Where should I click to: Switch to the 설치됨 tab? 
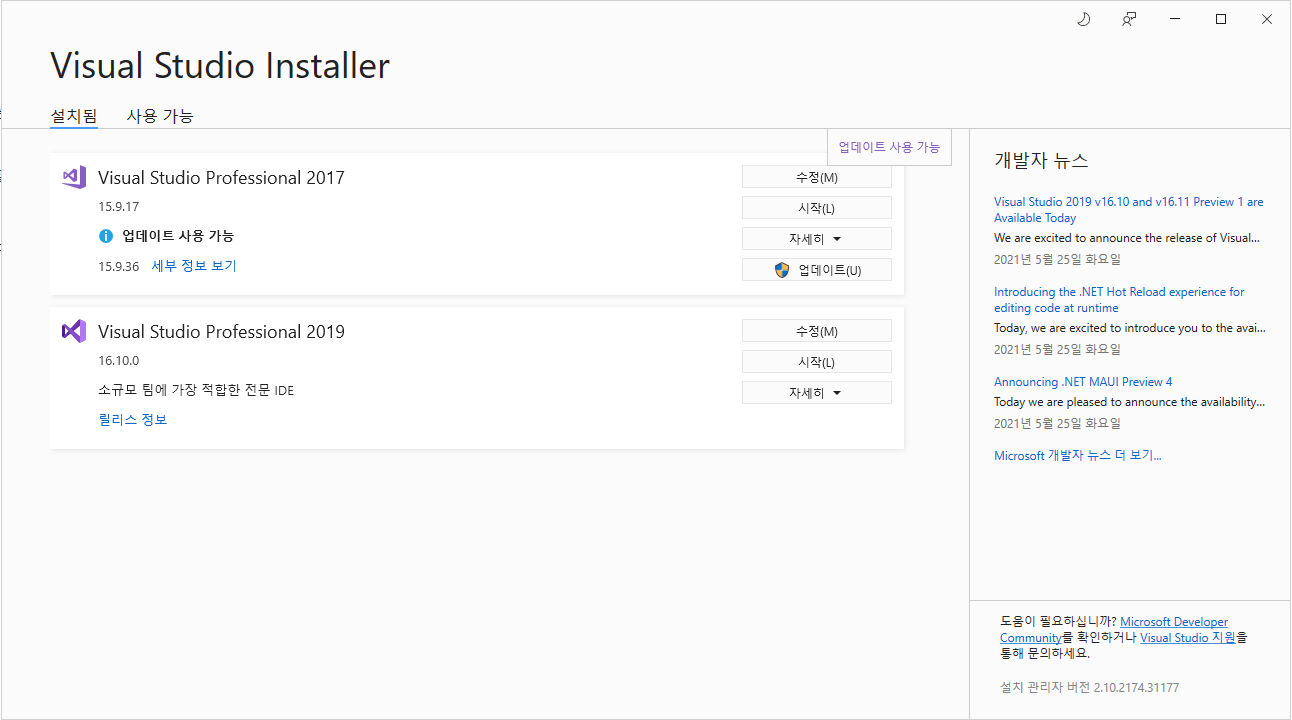[x=74, y=116]
